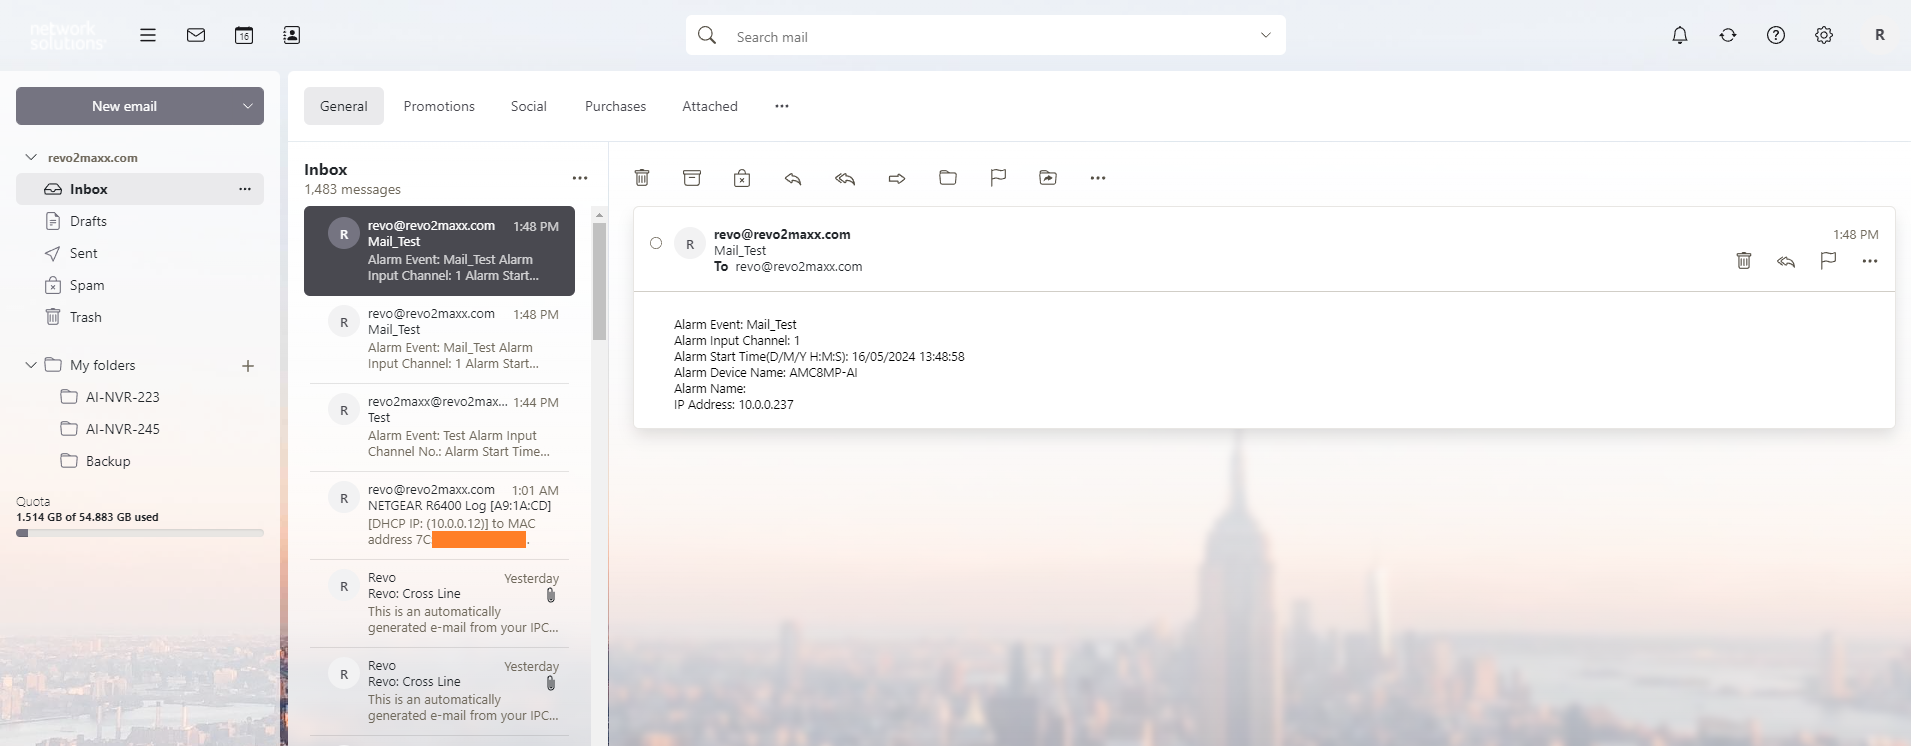Open the Sent folder
The image size is (1911, 746).
(140, 253)
